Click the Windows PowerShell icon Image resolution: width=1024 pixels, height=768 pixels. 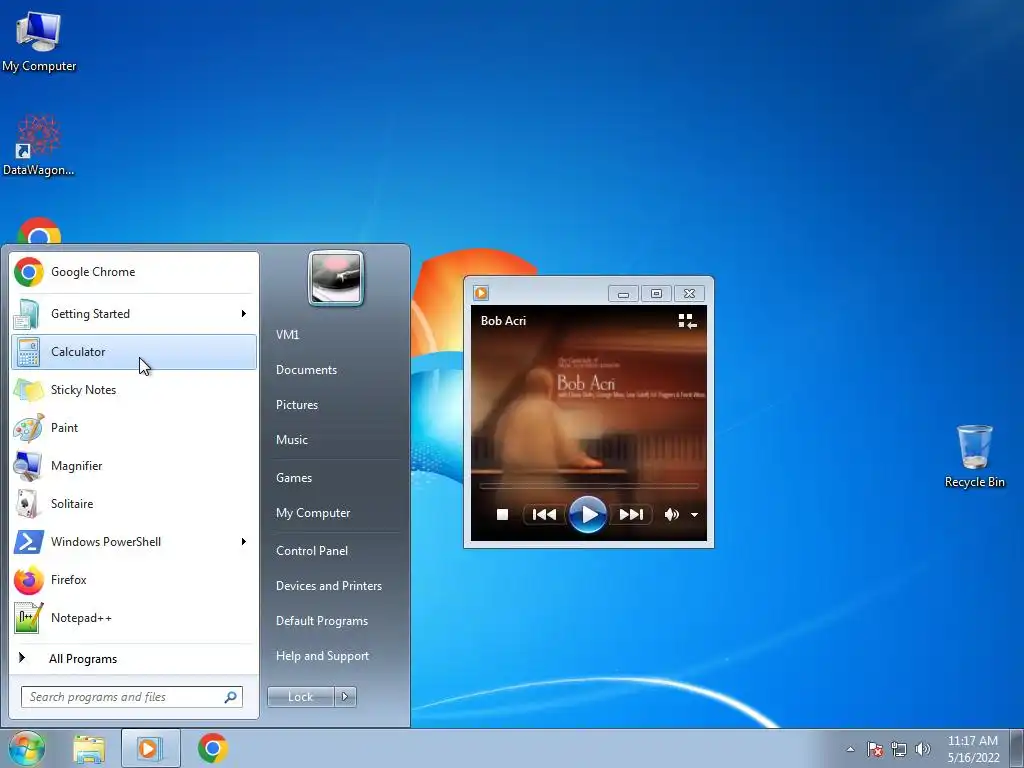pos(29,542)
